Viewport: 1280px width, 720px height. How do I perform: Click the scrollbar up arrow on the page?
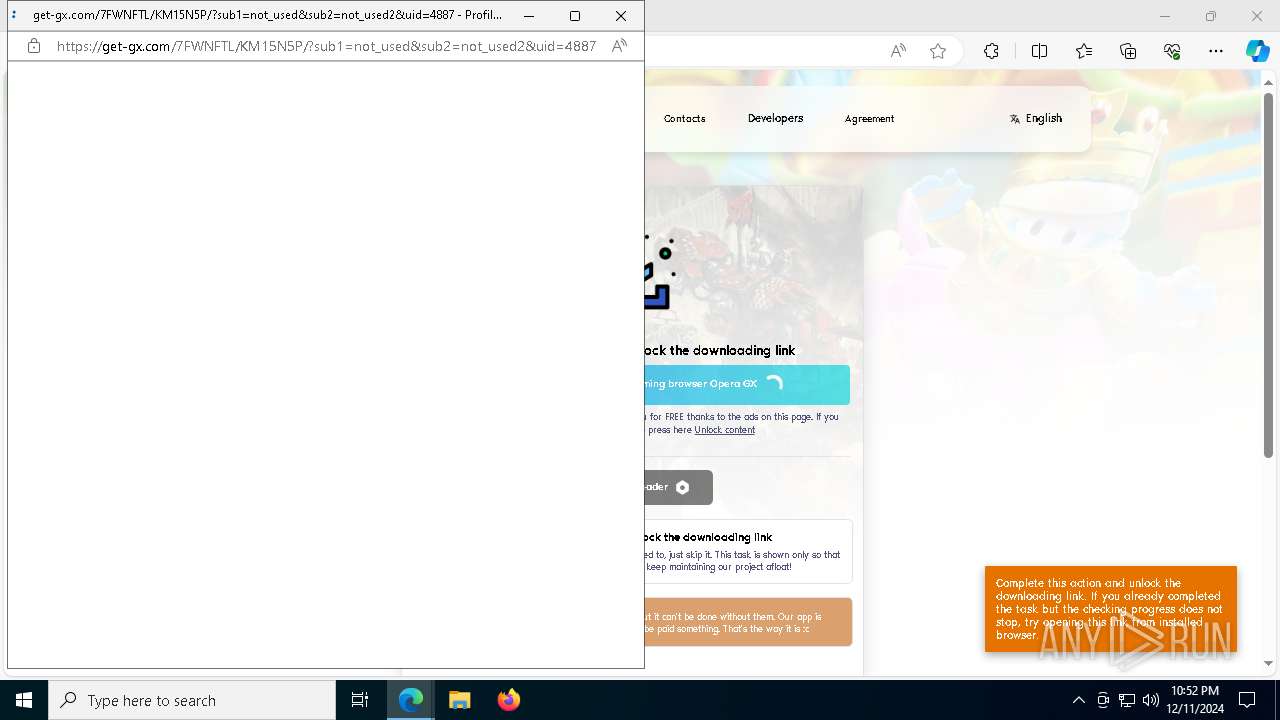tap(1269, 82)
